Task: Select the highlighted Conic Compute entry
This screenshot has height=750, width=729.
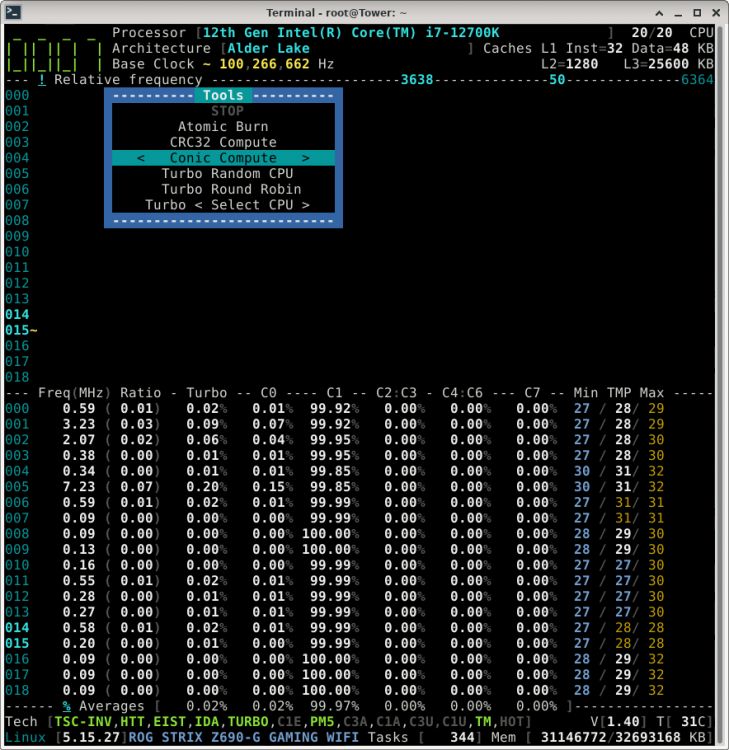Action: pyautogui.click(x=223, y=158)
